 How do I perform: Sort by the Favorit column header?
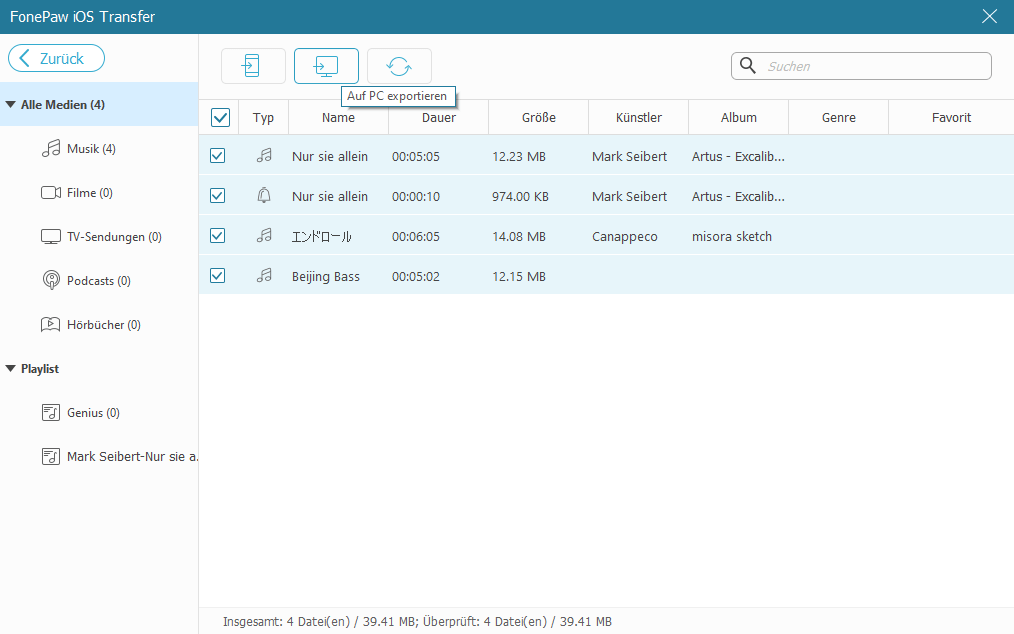951,118
